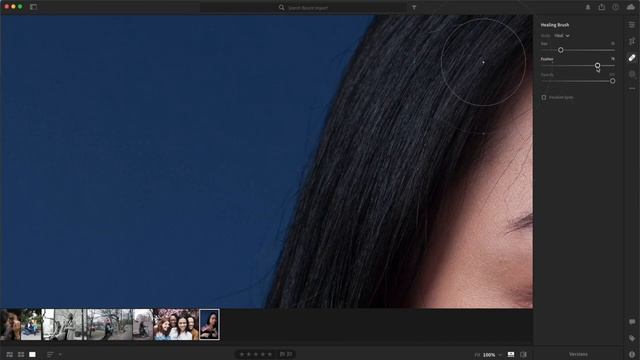Adjust the Size slider handle
The width and height of the screenshot is (640, 360).
[x=560, y=50]
